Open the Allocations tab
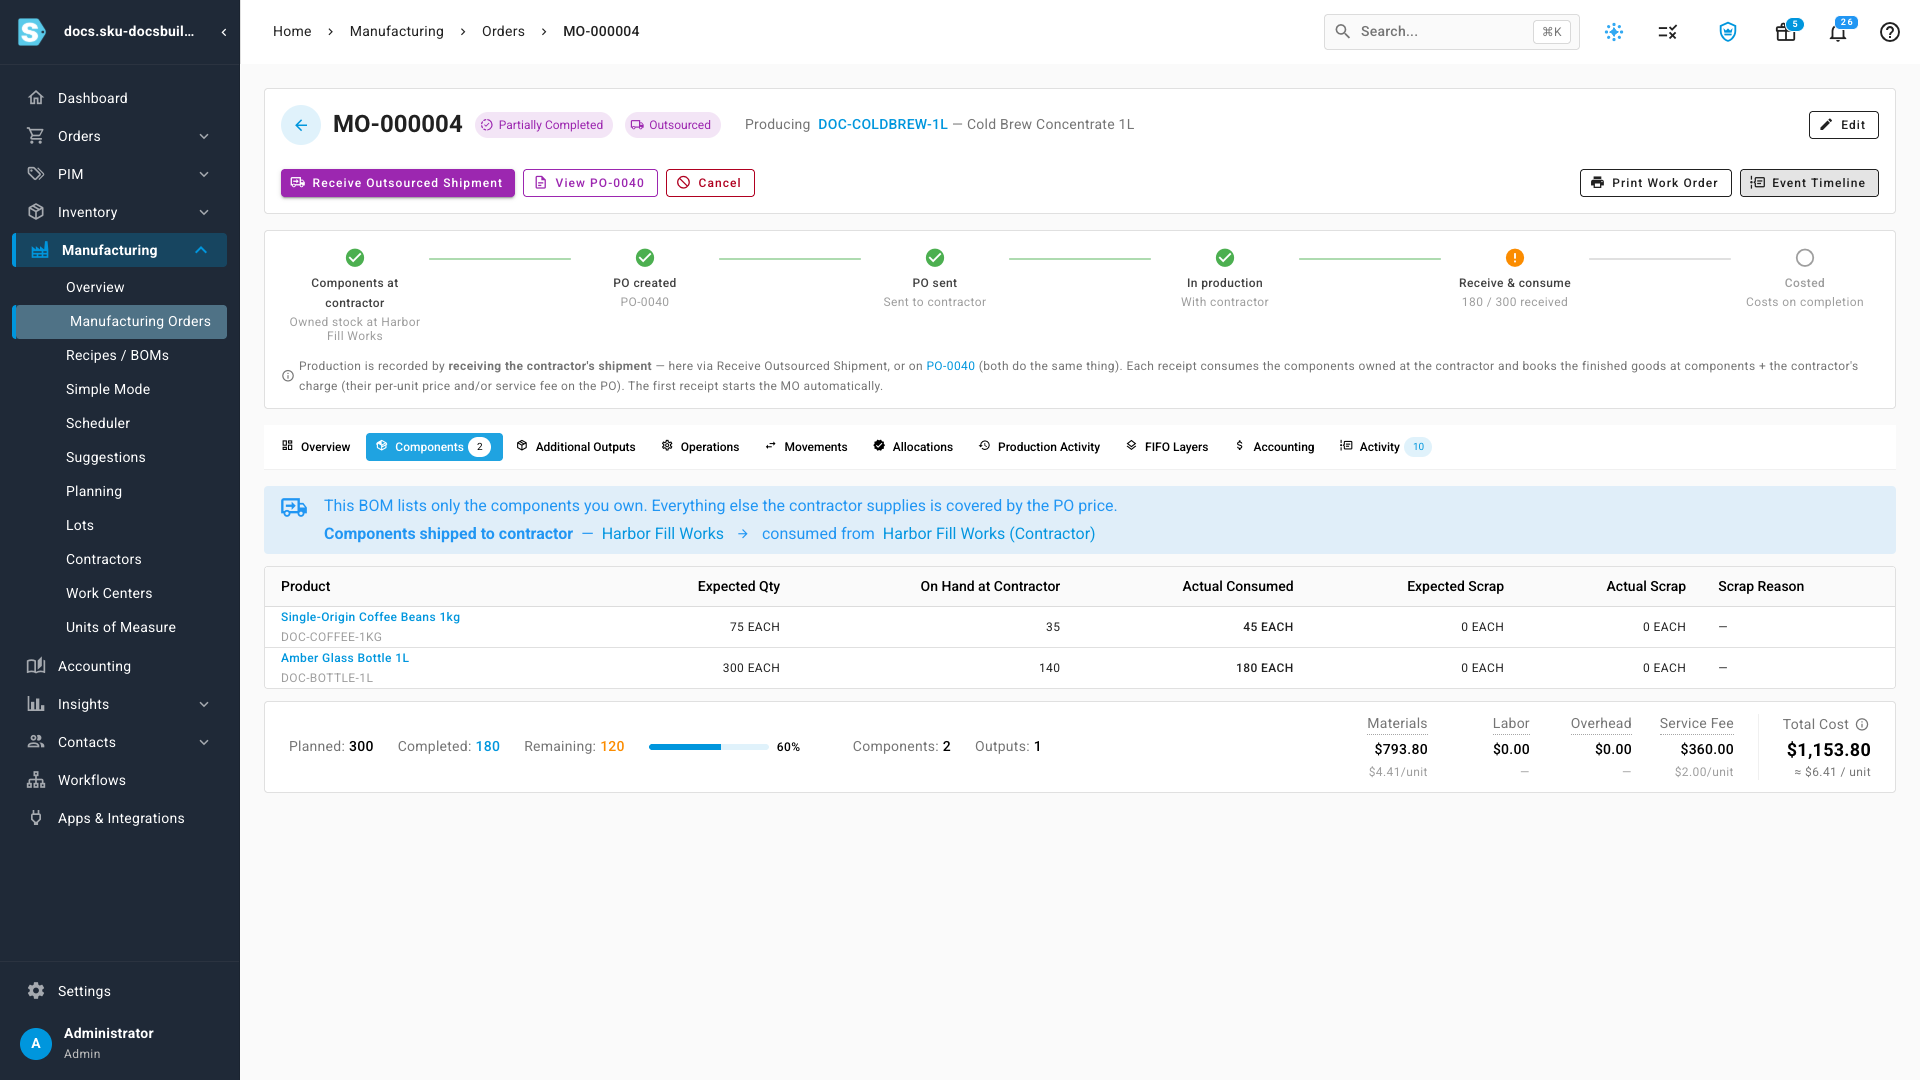 pos(913,447)
